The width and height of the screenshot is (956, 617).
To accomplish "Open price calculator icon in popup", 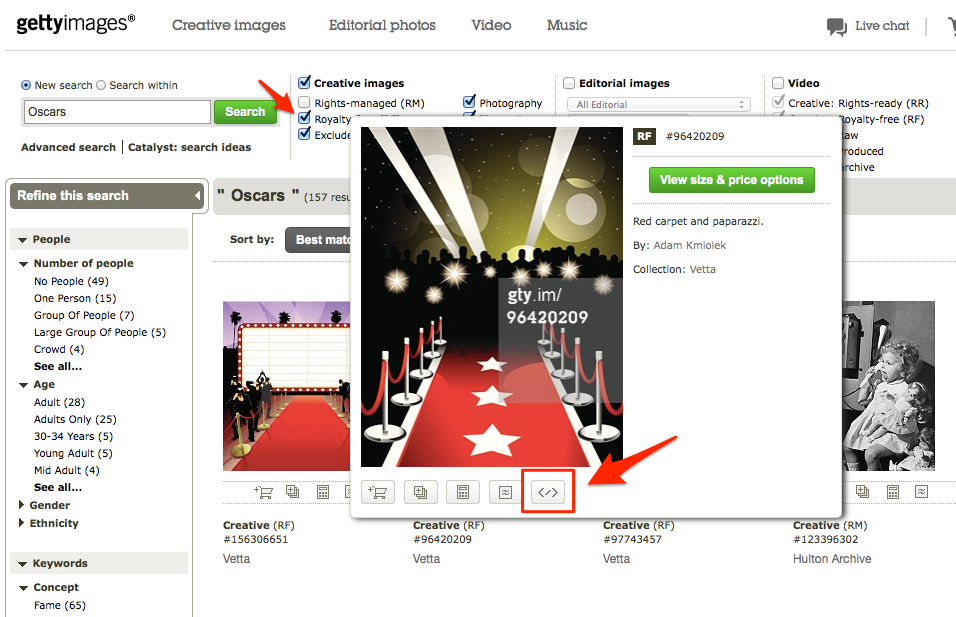I will click(x=462, y=492).
